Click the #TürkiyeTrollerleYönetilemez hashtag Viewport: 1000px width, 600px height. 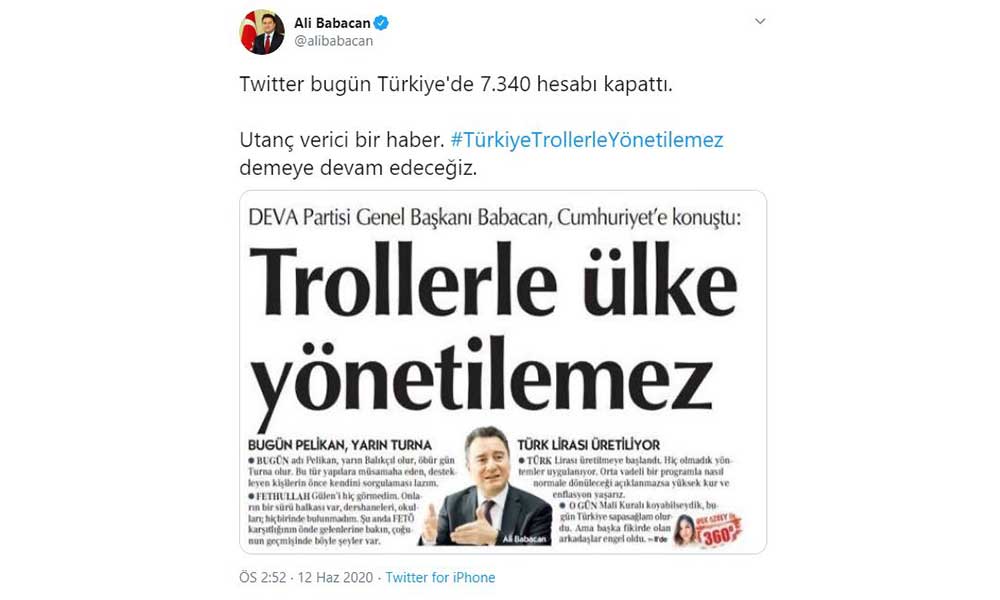(587, 140)
